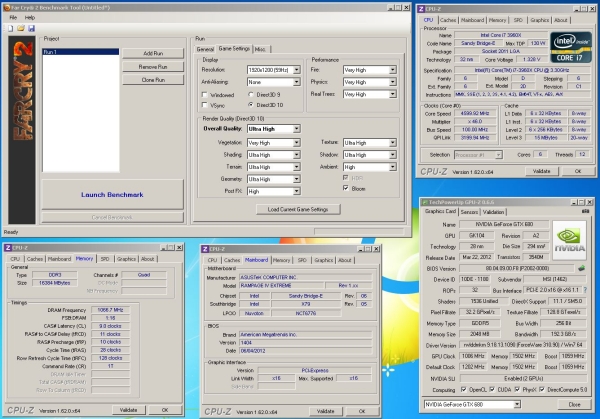Click the Far Cry 2 logo banner
This screenshot has height=419, width=600.
(22, 130)
